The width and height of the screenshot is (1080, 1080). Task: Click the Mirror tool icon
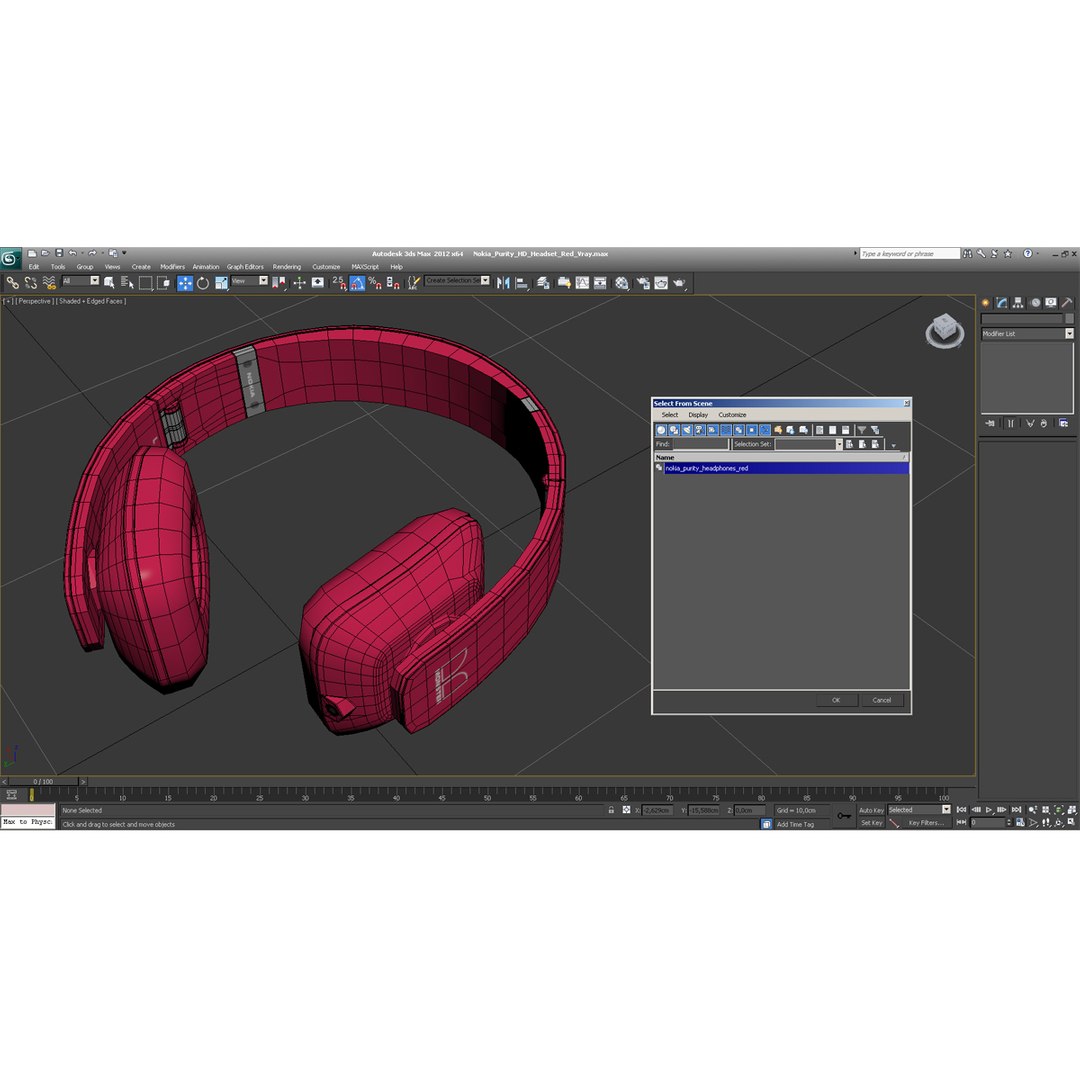[503, 282]
